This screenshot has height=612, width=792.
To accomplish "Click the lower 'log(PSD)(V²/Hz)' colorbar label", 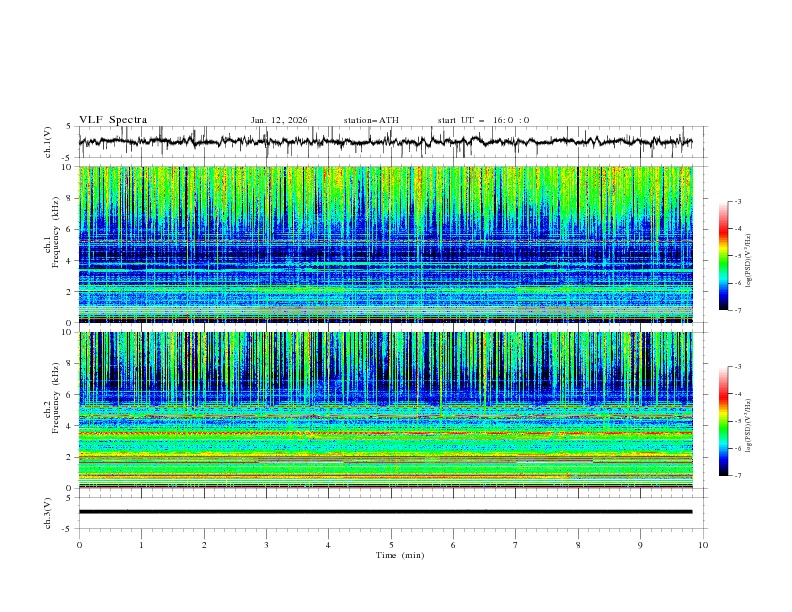I will (x=748, y=425).
